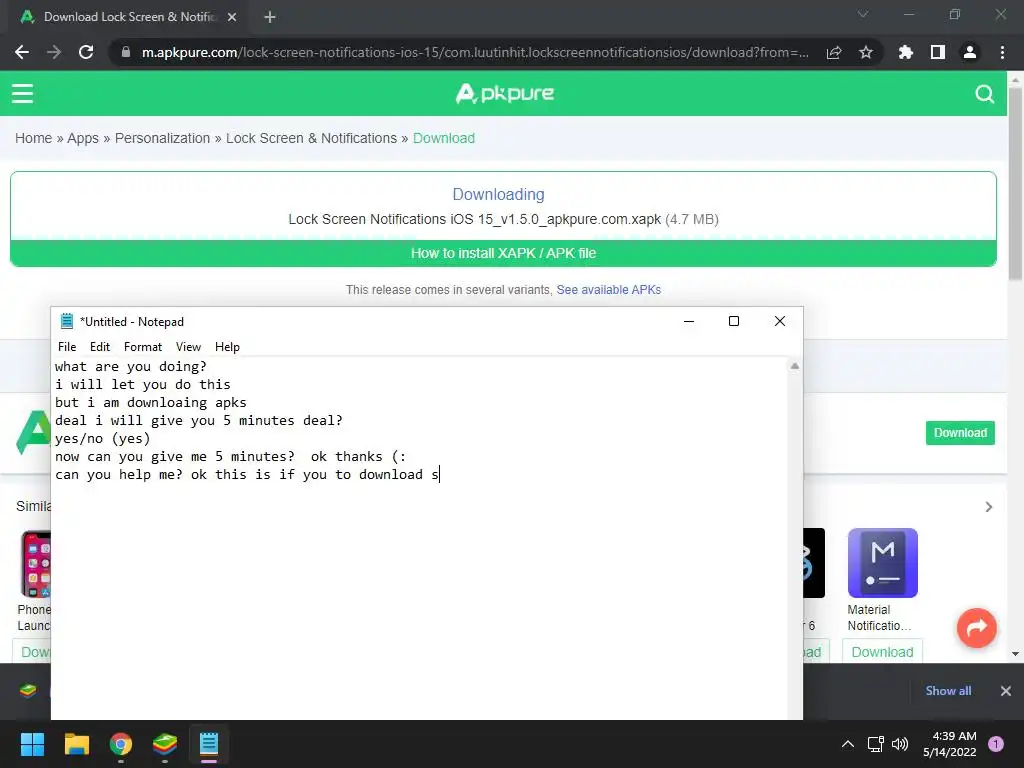Click the Personalization breadcrumb link
Screen dimensions: 1024x768
click(163, 138)
